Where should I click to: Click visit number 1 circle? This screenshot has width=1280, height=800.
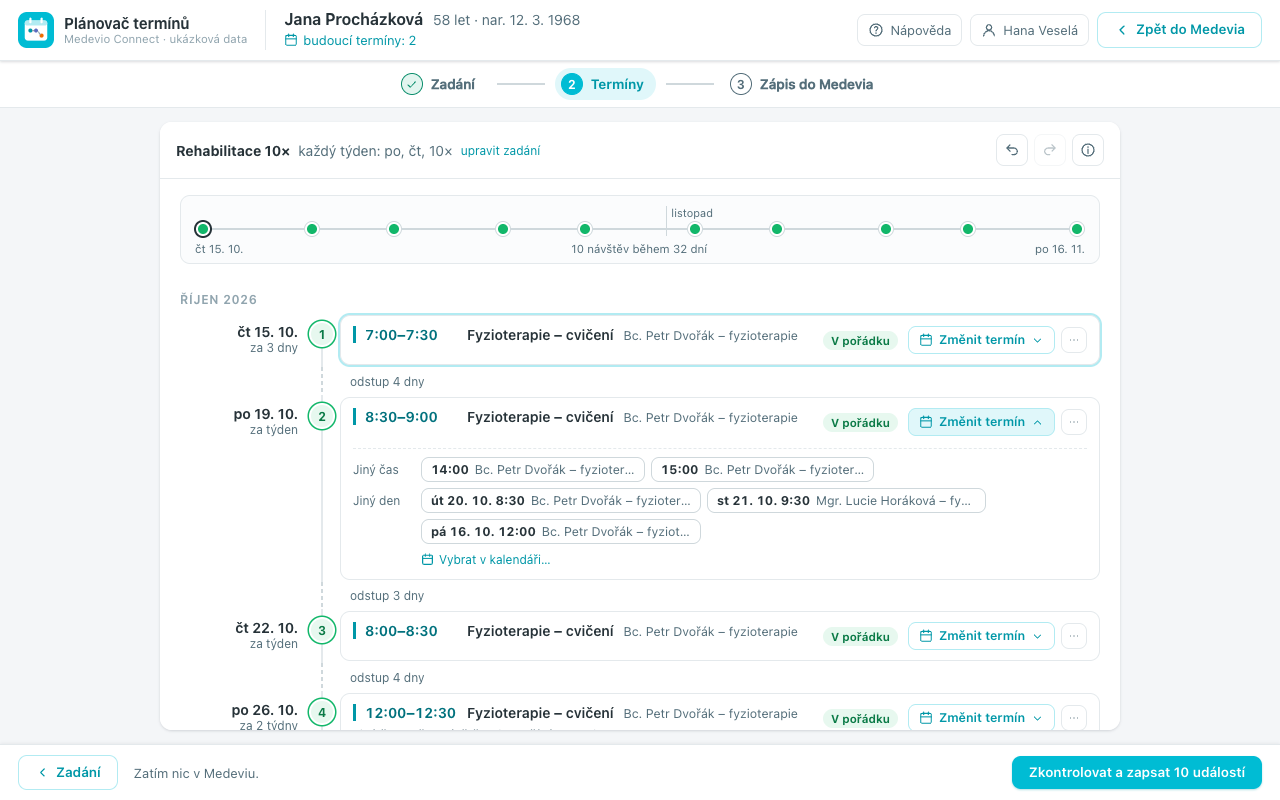(x=322, y=334)
